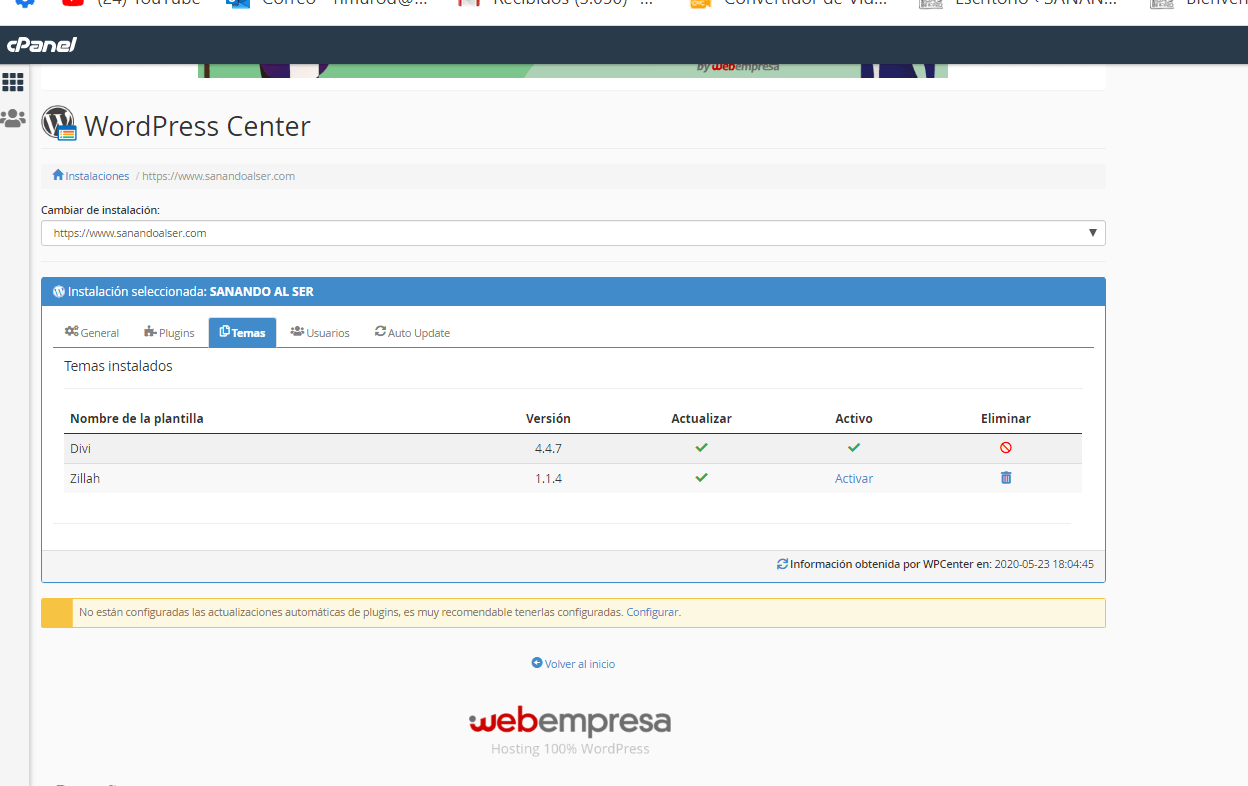Viewport: 1248px width, 786px height.
Task: Open the user manager people icon
Action: pos(13,118)
